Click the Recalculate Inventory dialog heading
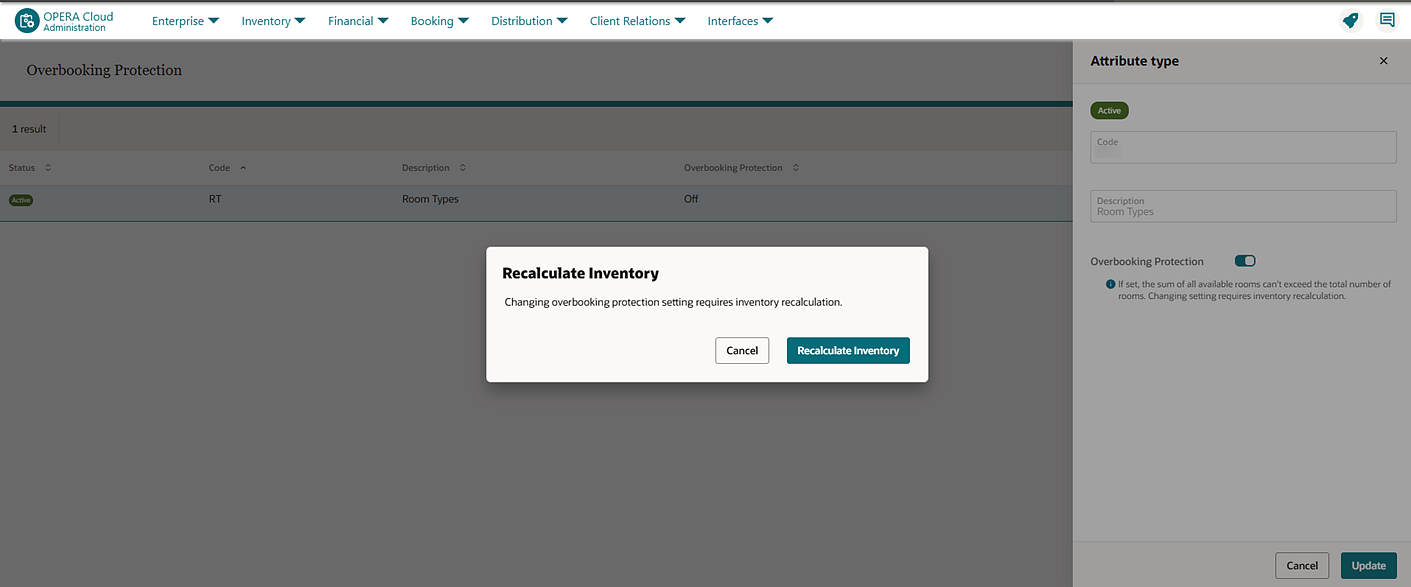 coord(580,273)
